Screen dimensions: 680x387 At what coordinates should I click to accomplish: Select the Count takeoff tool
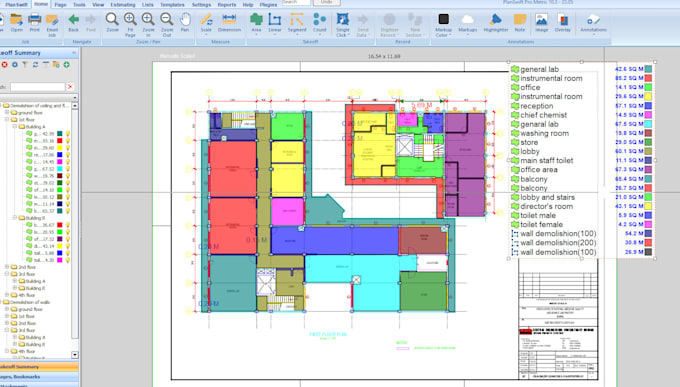click(320, 24)
